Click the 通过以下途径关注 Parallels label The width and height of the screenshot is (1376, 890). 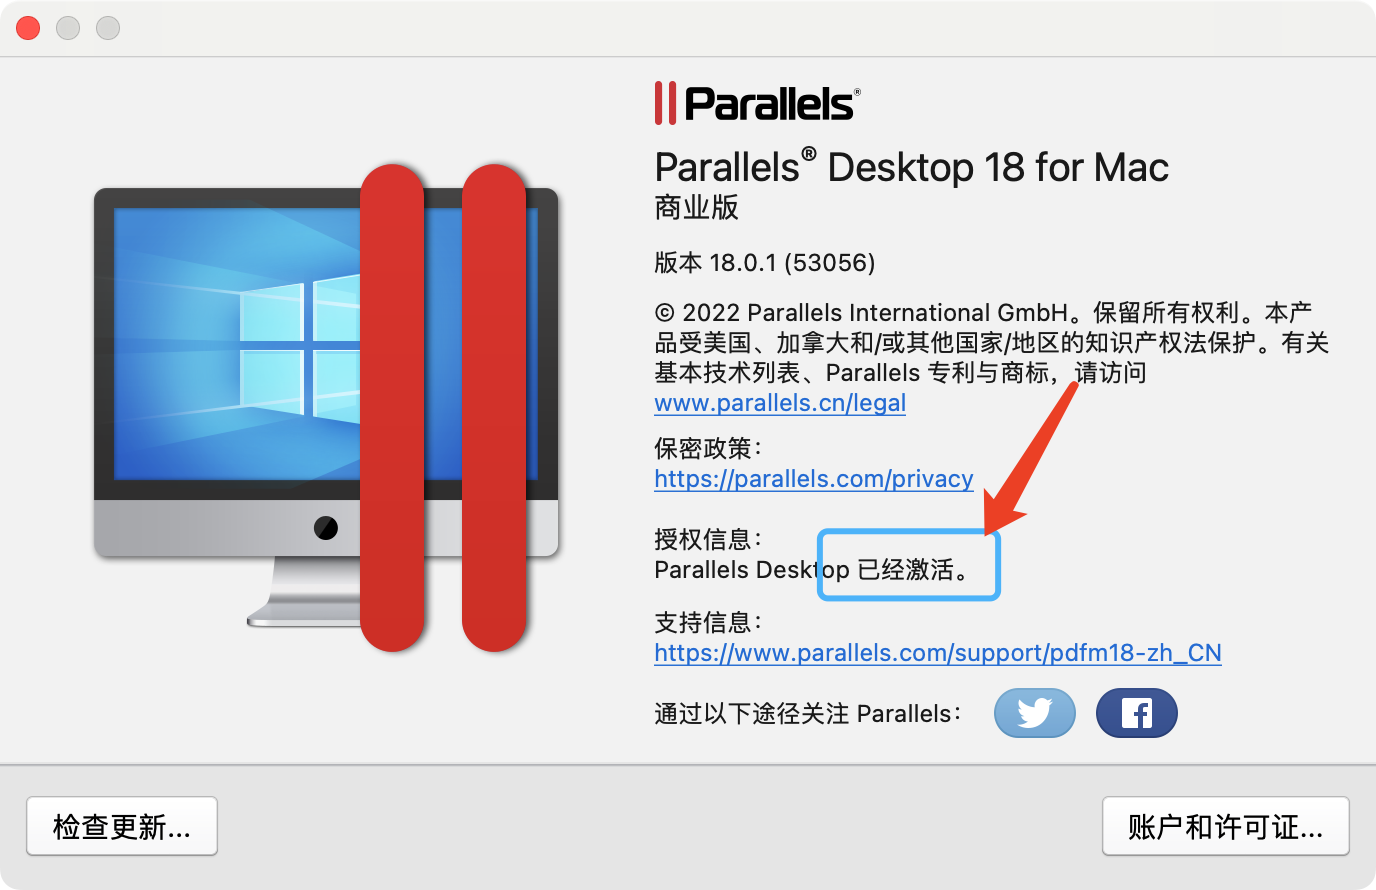808,714
